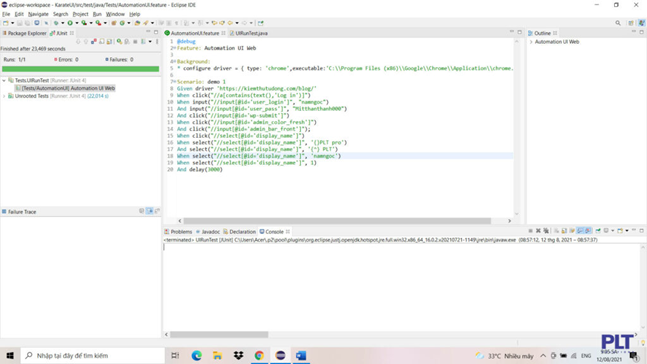Open the Open Console dropdown arrow
This screenshot has height=364, width=647.
click(627, 230)
